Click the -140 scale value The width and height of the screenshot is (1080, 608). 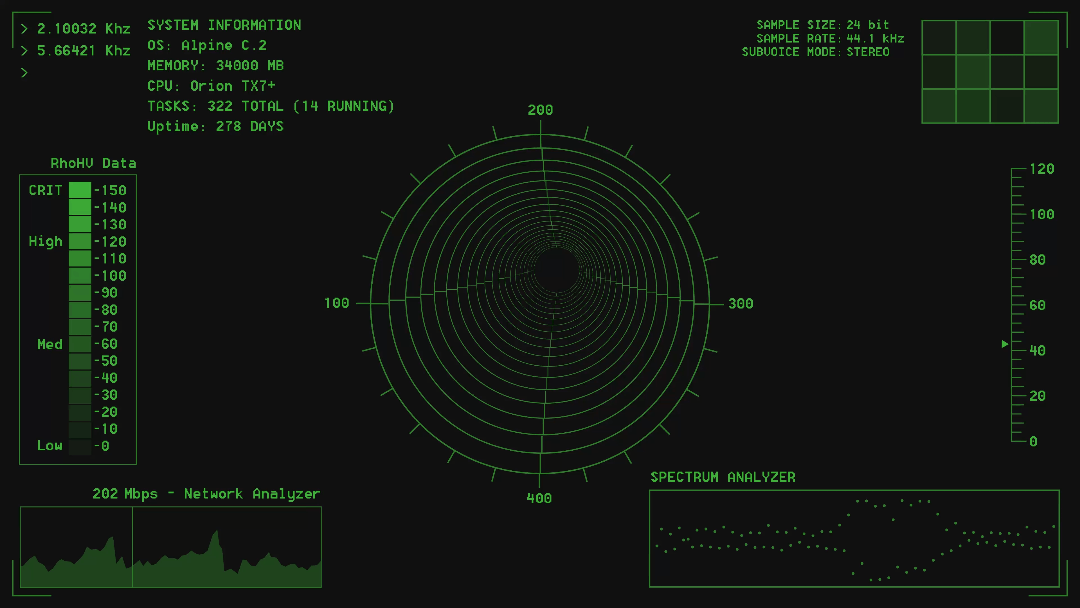[110, 208]
